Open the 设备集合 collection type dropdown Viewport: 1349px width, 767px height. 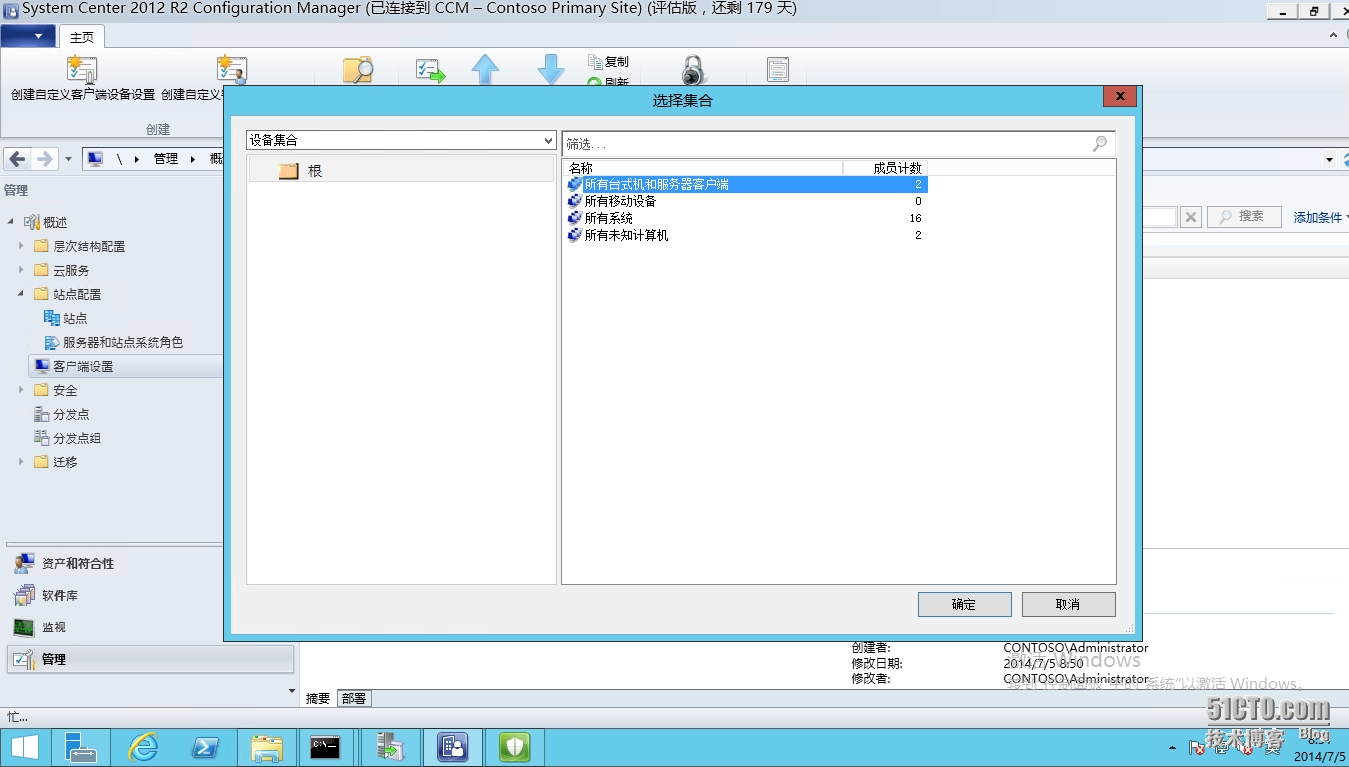click(x=401, y=141)
